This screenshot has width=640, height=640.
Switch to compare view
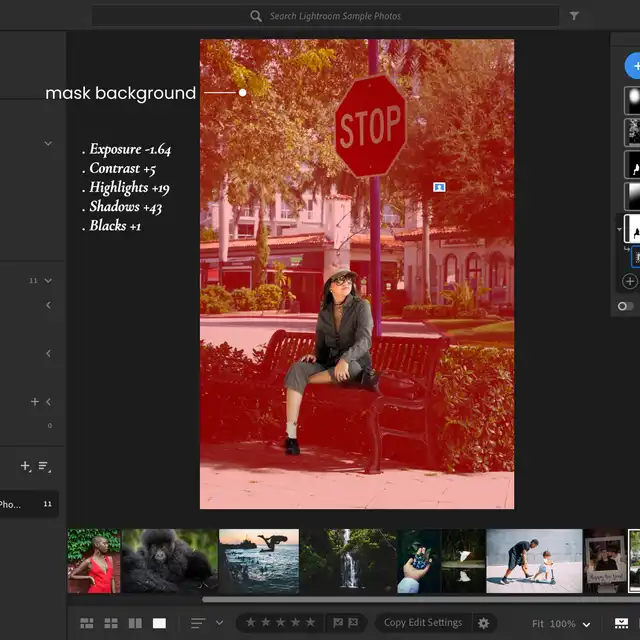pyautogui.click(x=135, y=623)
